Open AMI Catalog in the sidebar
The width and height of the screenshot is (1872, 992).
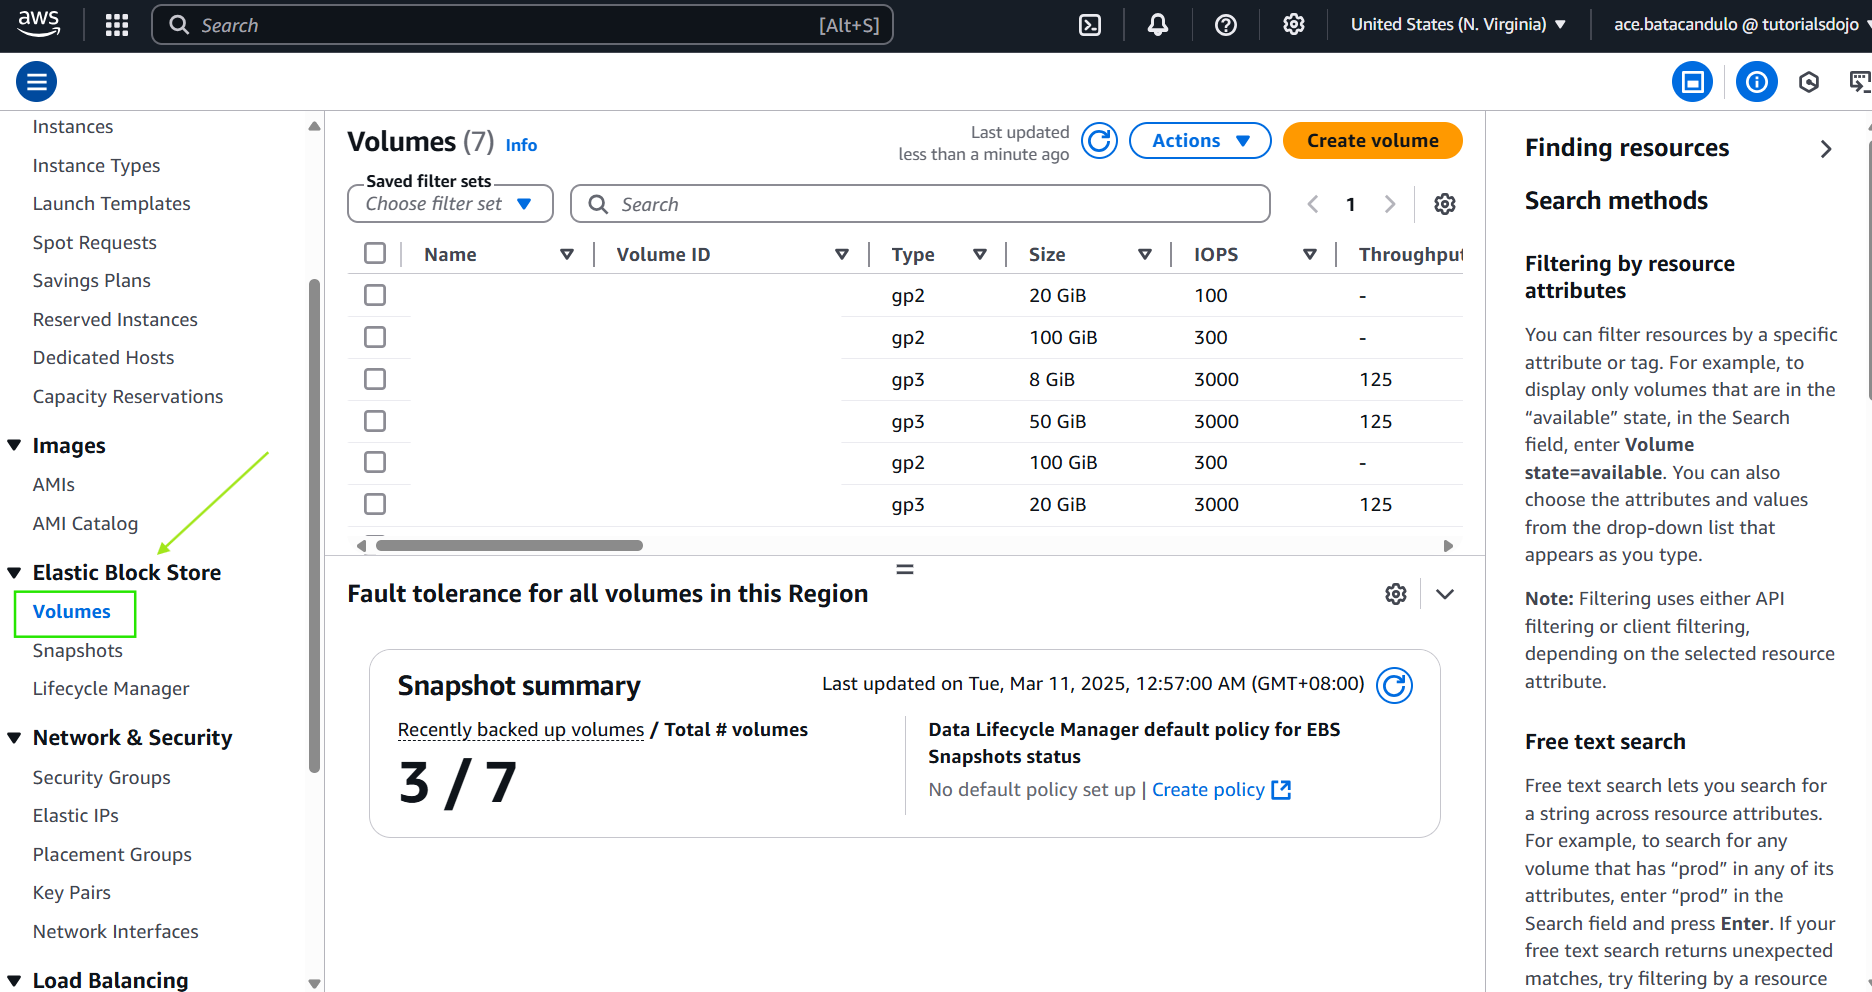click(86, 524)
